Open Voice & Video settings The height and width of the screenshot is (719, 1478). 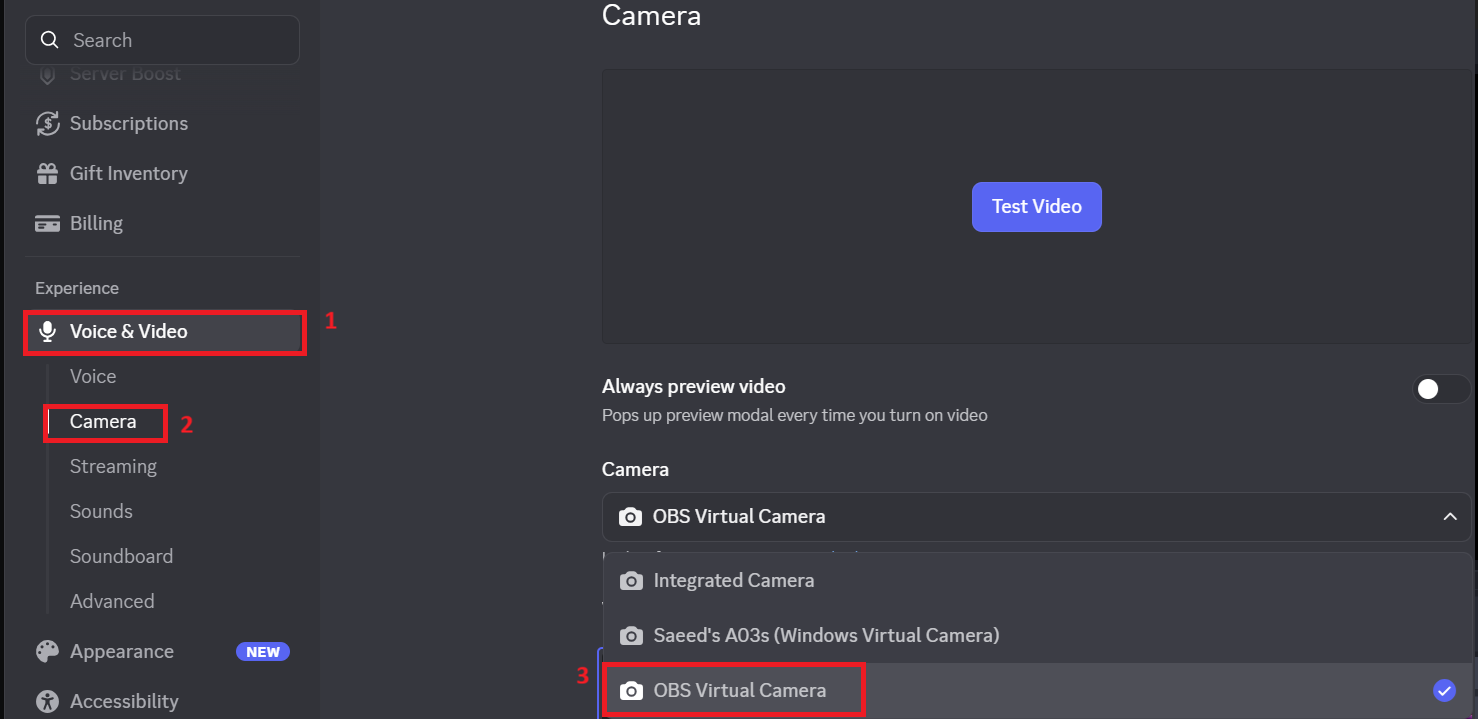tap(165, 332)
